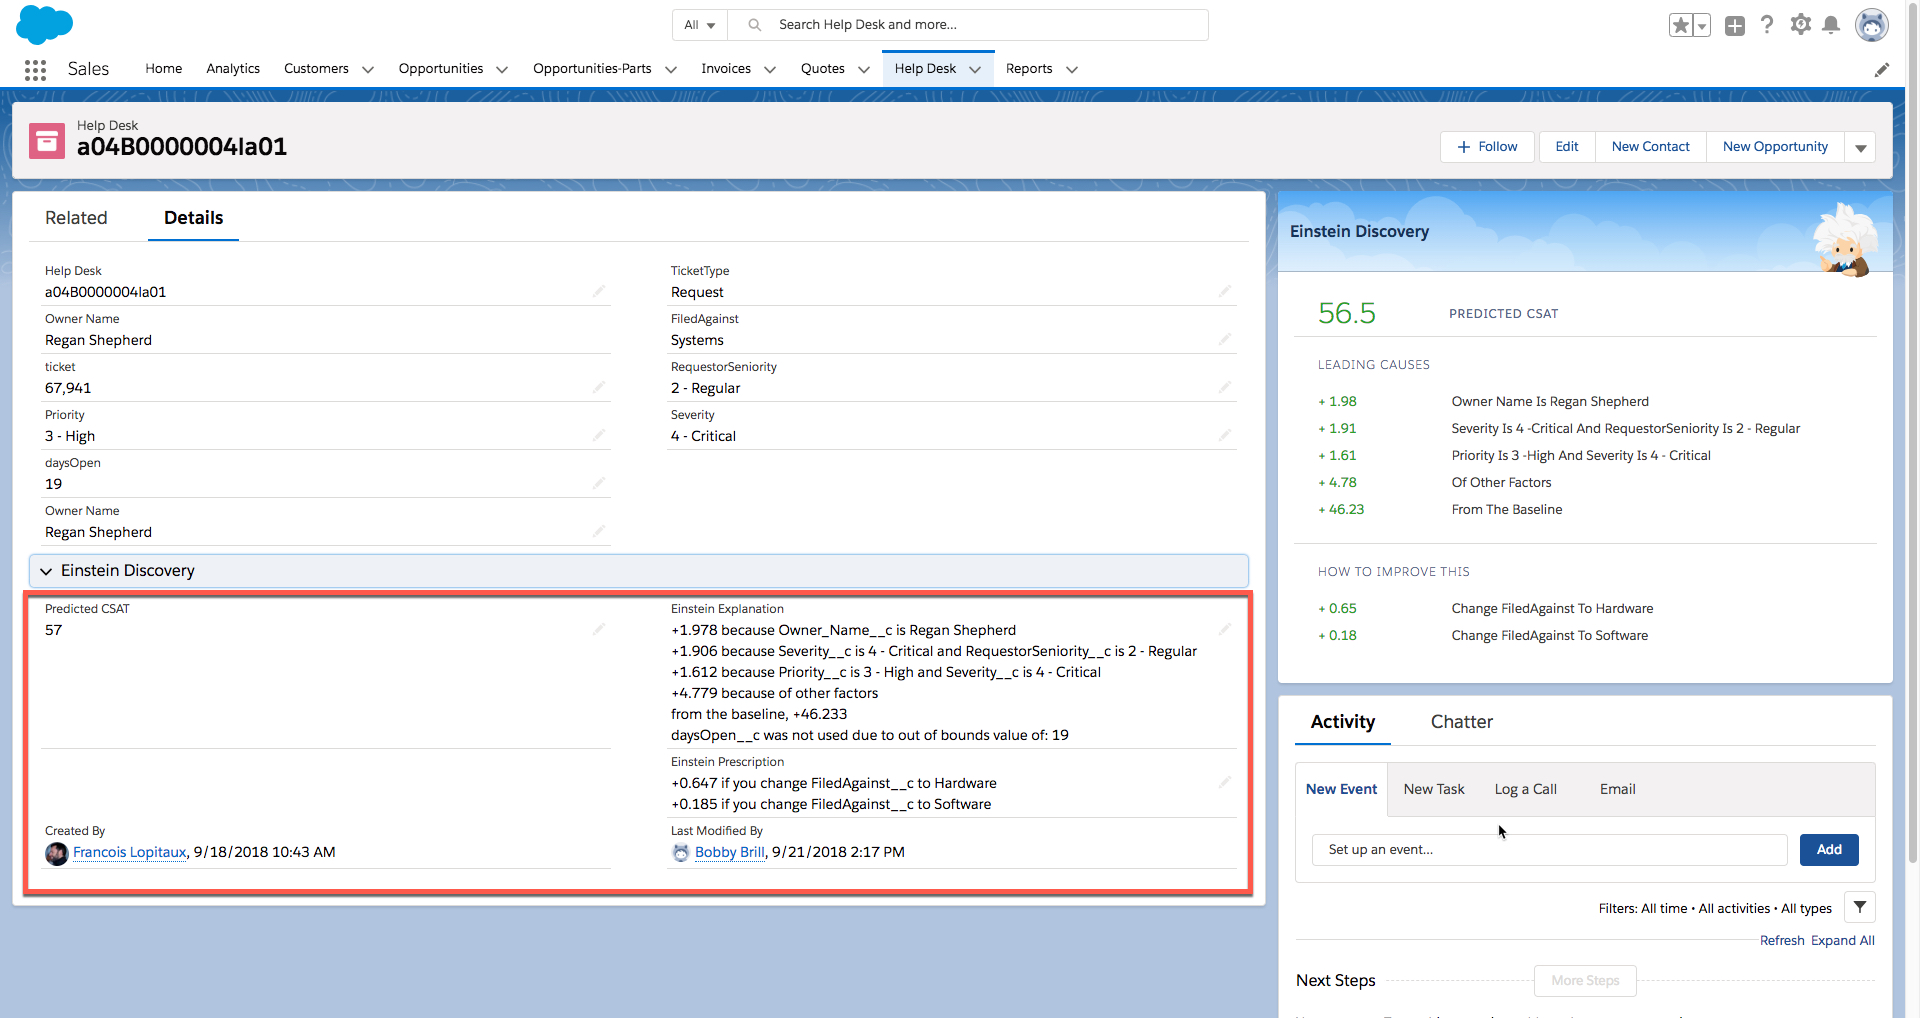Screen dimensions: 1920x1018
Task: Click 'Change FiledAgainst To Hardware' recommendation
Action: click(1552, 609)
